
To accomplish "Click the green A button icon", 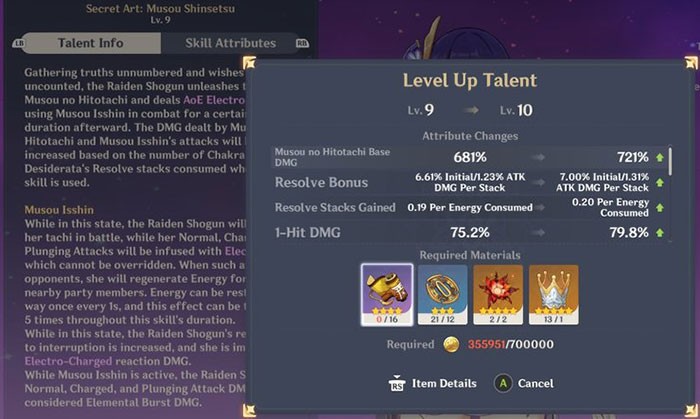I will [503, 383].
